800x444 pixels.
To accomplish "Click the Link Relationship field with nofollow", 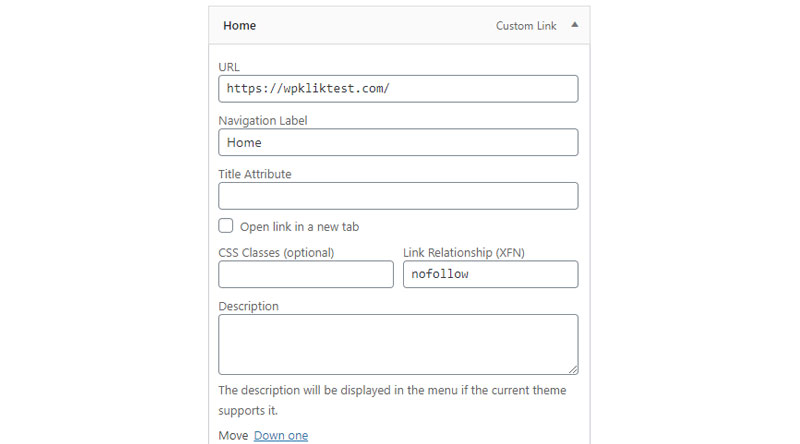I will coord(490,274).
